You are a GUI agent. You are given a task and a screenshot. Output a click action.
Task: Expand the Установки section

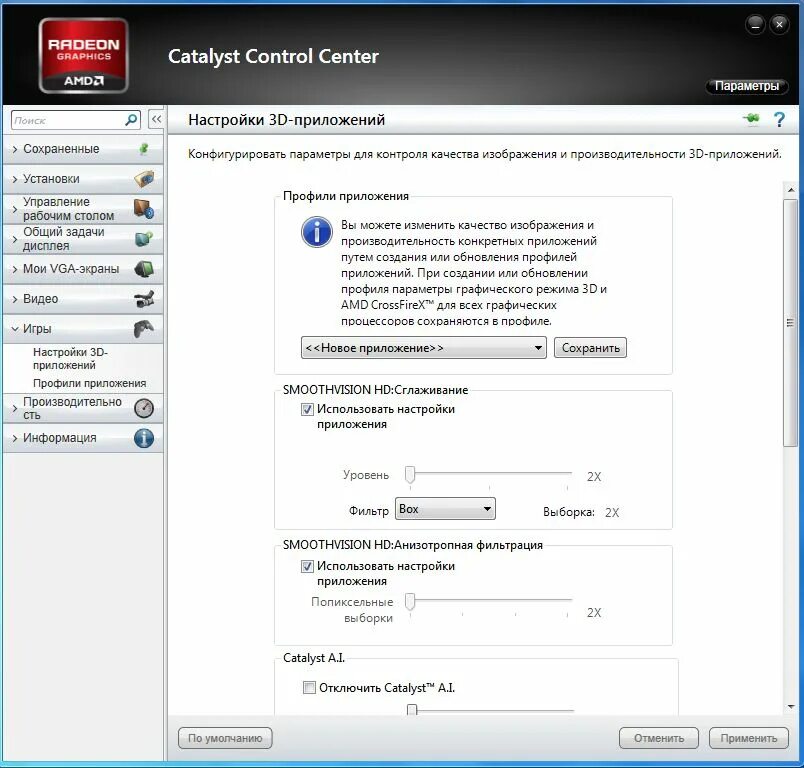point(83,178)
